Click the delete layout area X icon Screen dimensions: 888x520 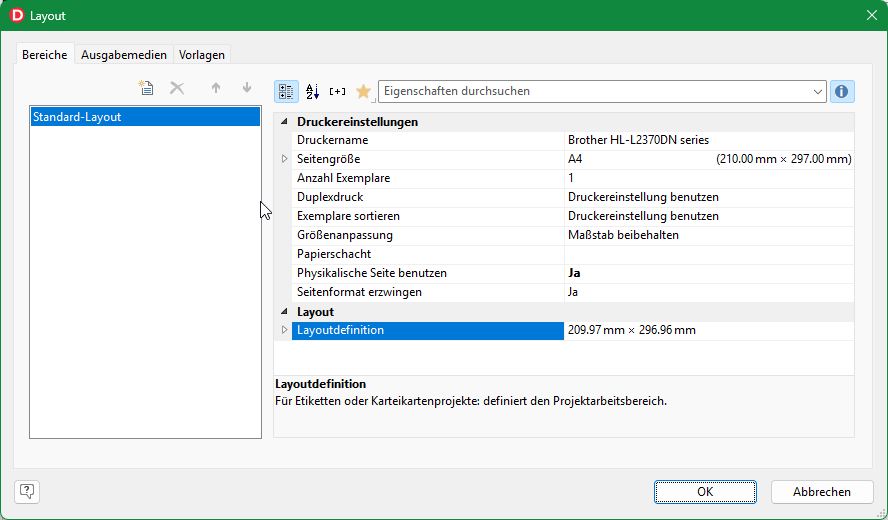[177, 89]
